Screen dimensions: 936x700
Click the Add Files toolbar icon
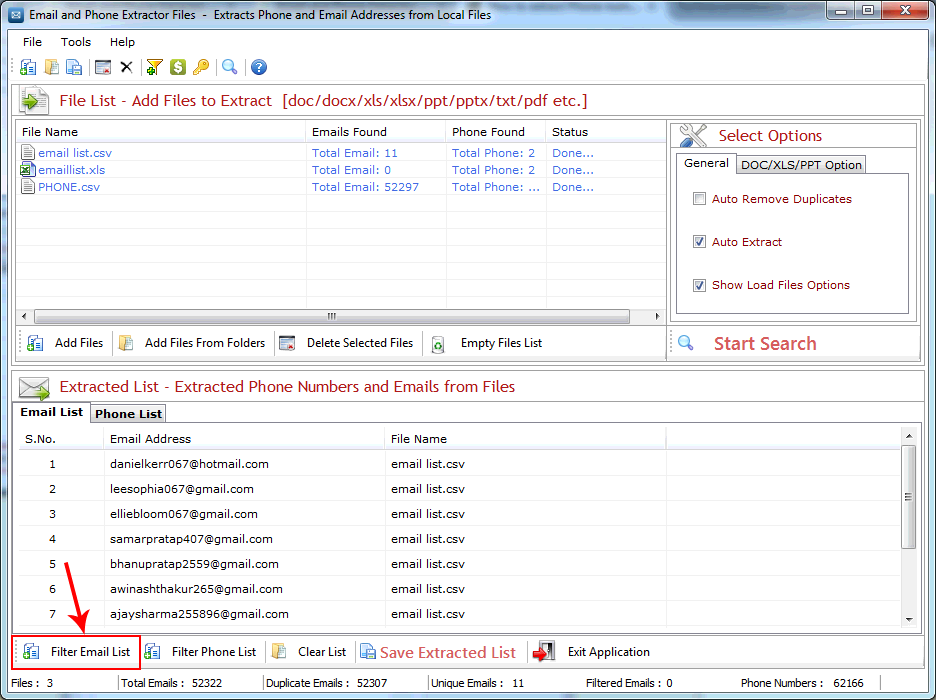click(28, 67)
